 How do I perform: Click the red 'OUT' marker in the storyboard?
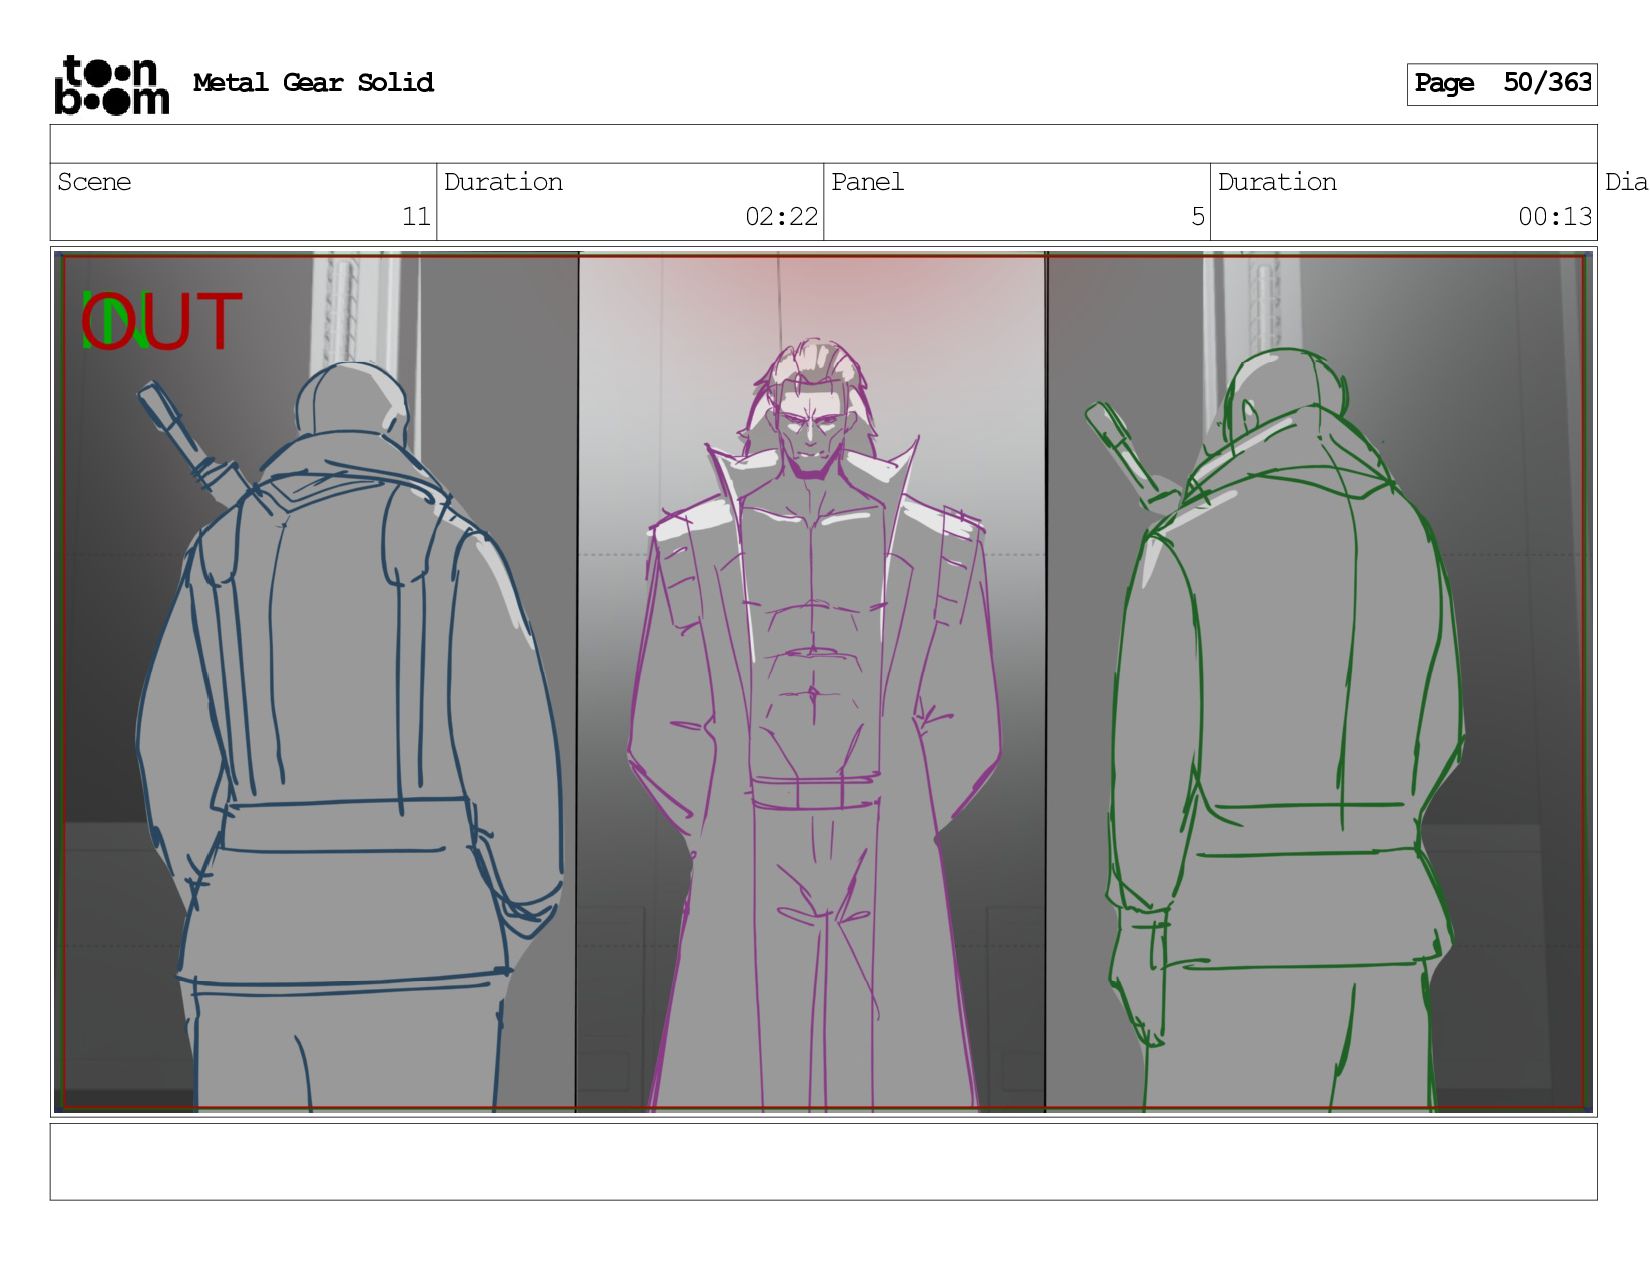pos(162,321)
